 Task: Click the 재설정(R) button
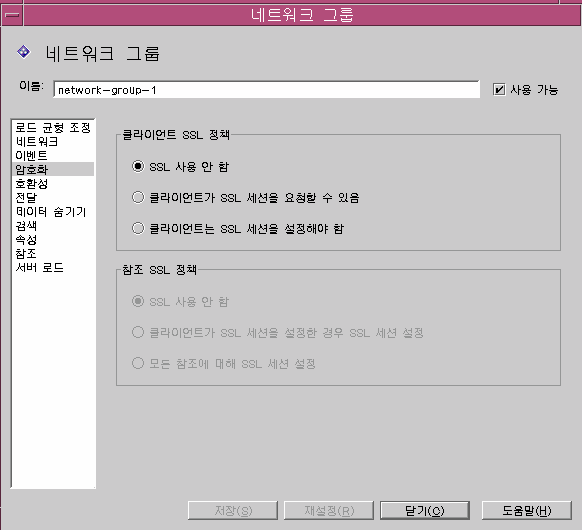329,511
